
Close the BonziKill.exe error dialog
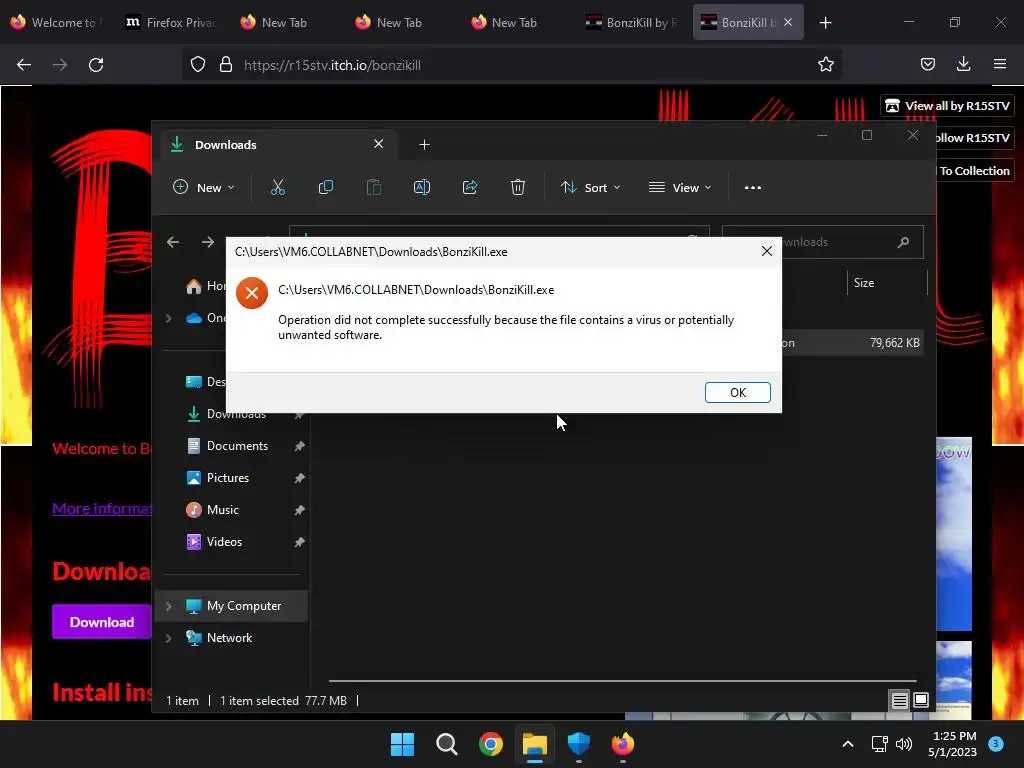767,251
